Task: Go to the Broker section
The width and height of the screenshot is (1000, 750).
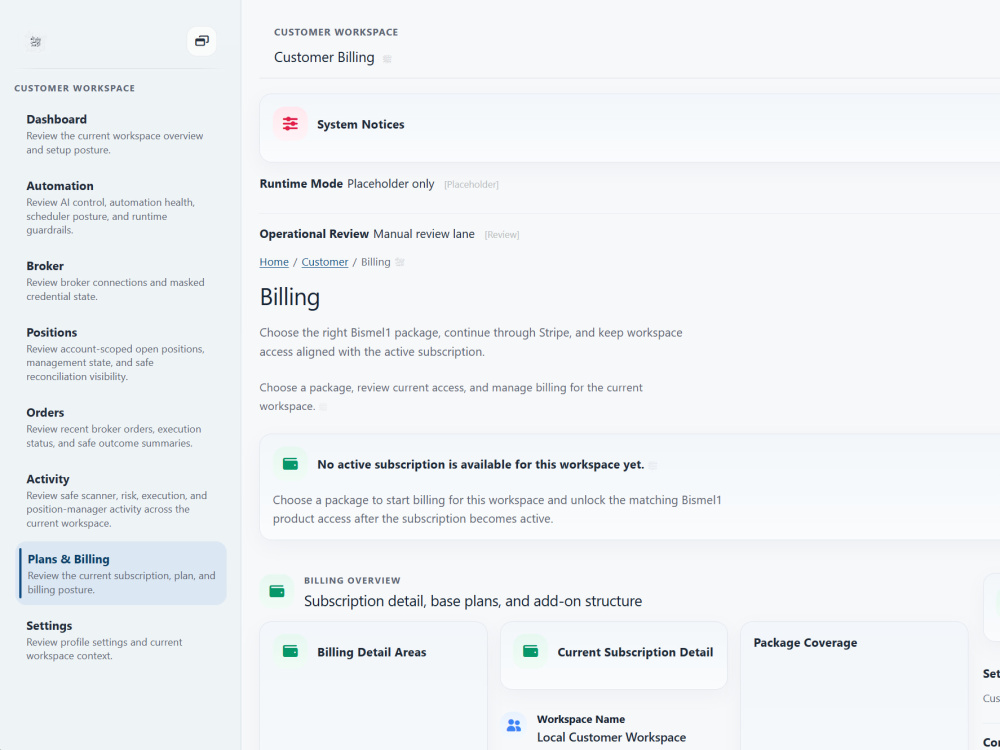Action: click(x=121, y=281)
